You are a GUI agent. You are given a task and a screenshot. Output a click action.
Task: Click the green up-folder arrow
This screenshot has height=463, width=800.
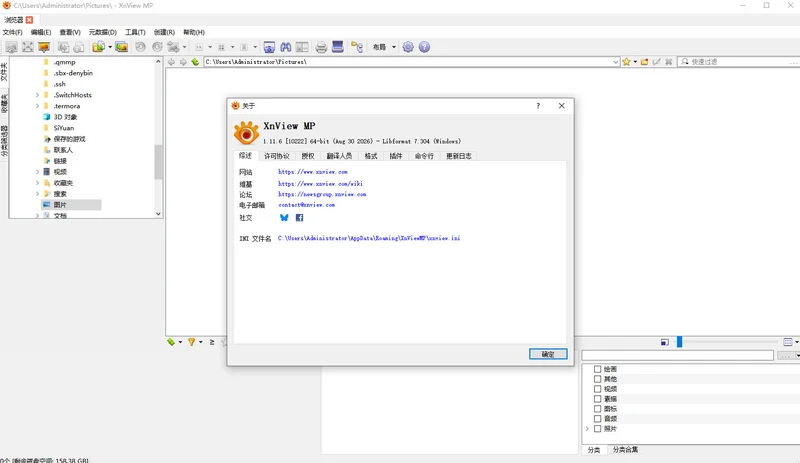195,62
